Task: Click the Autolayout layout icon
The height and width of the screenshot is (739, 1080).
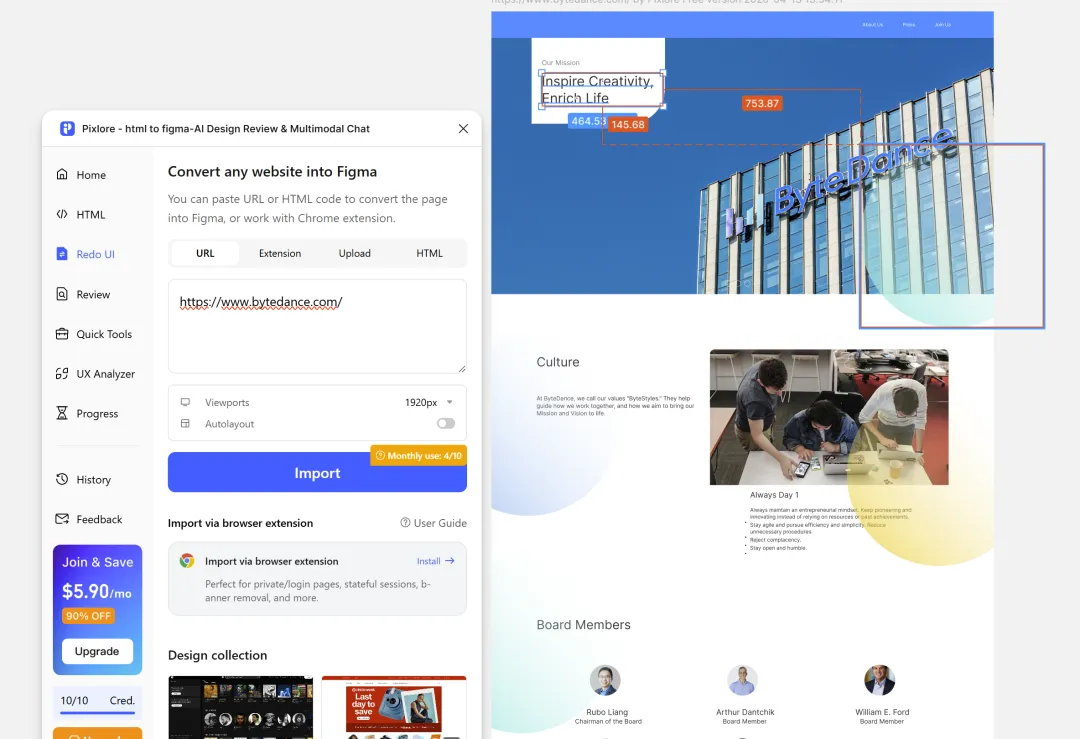Action: tap(185, 424)
